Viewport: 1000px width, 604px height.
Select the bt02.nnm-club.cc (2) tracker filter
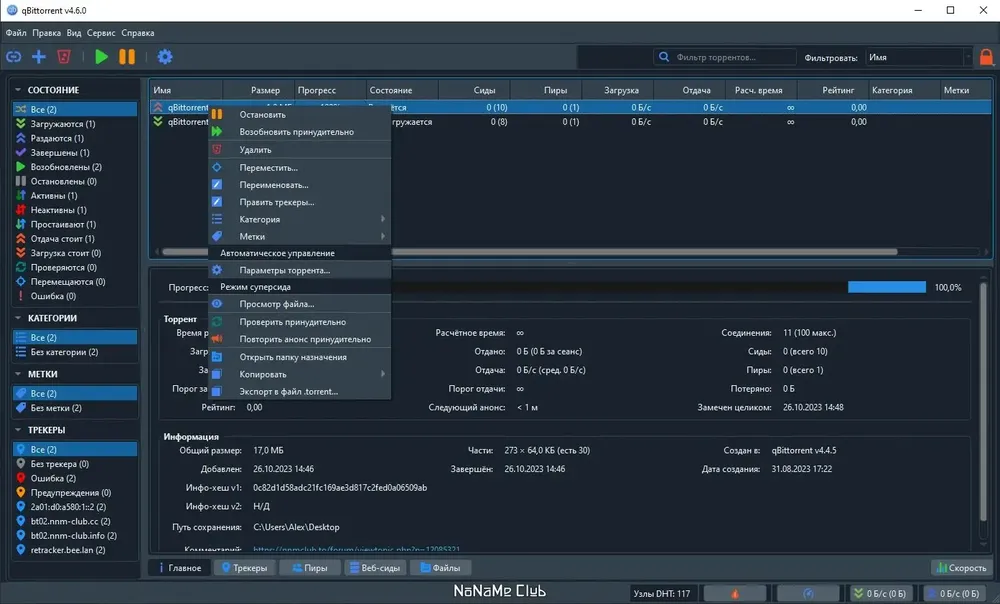pos(75,521)
